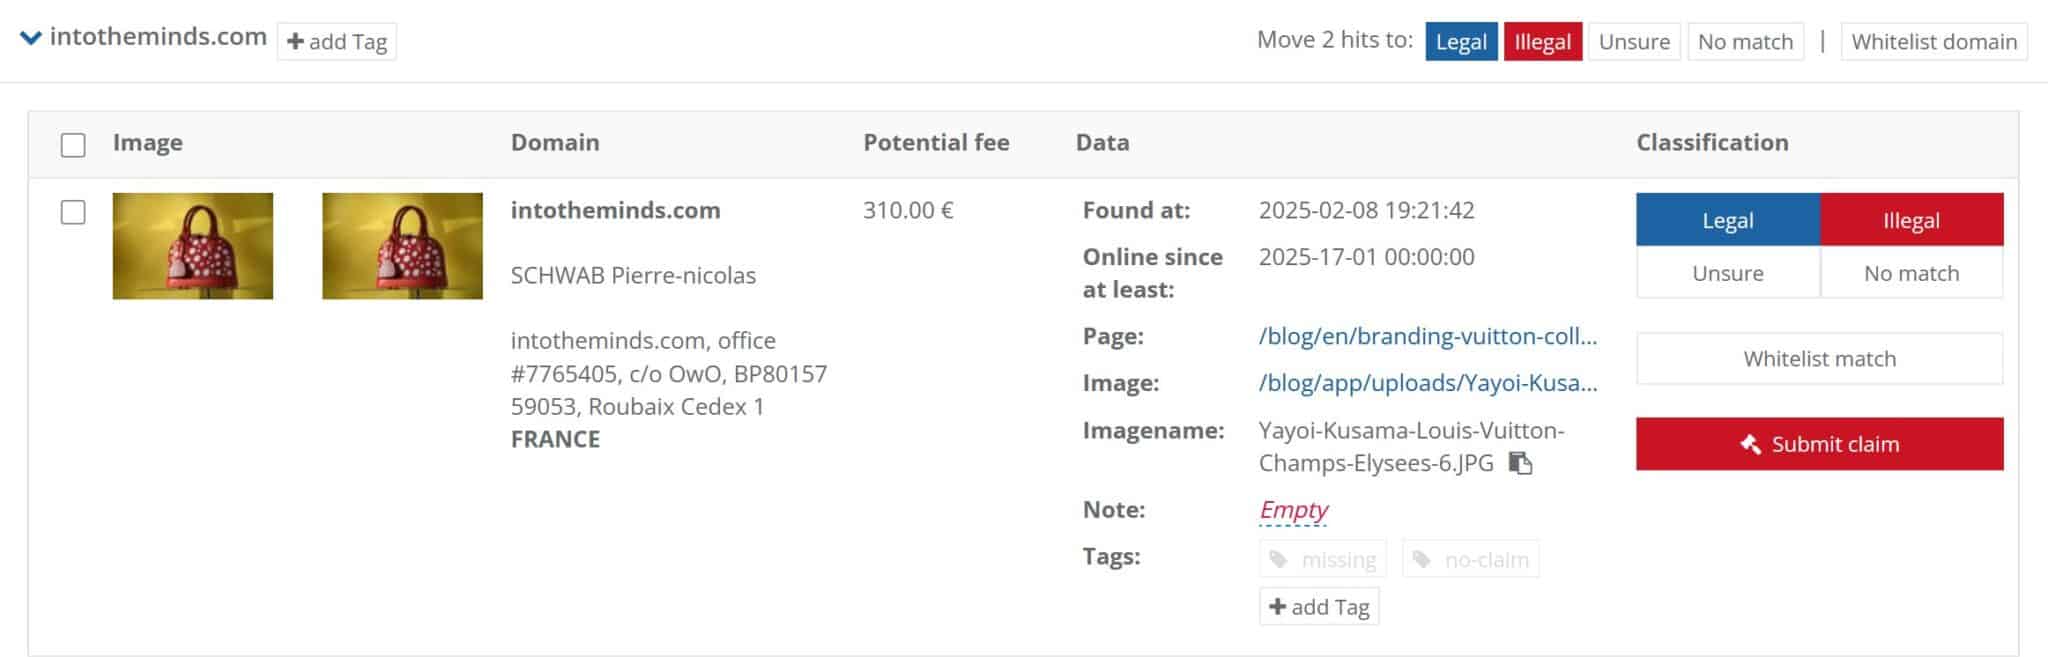Screen dimensions: 2048x657
Task: Click the no-claim tag icon
Action: (1422, 559)
